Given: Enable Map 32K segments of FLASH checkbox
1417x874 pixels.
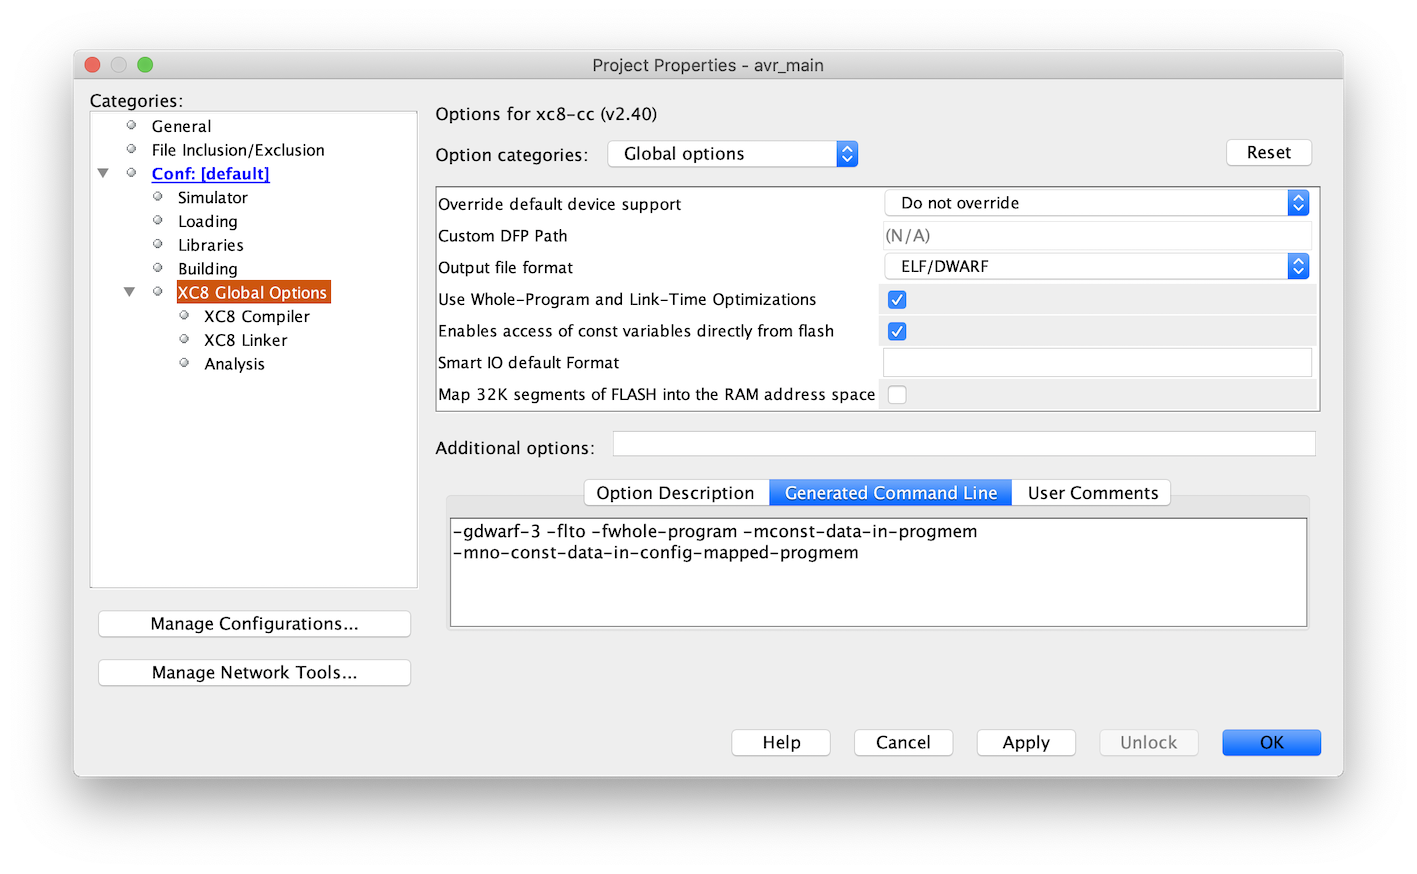Looking at the screenshot, I should click(x=897, y=395).
